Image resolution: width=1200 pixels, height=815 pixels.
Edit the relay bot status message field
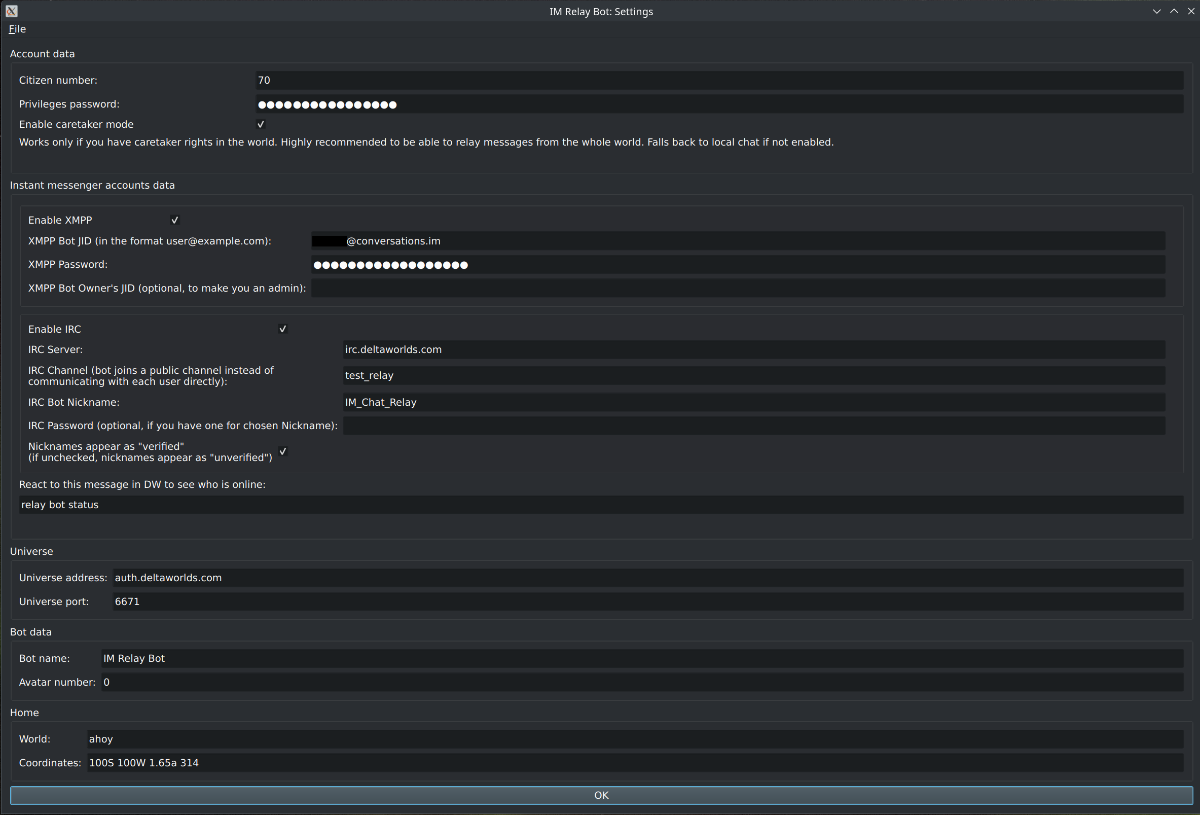click(x=600, y=505)
